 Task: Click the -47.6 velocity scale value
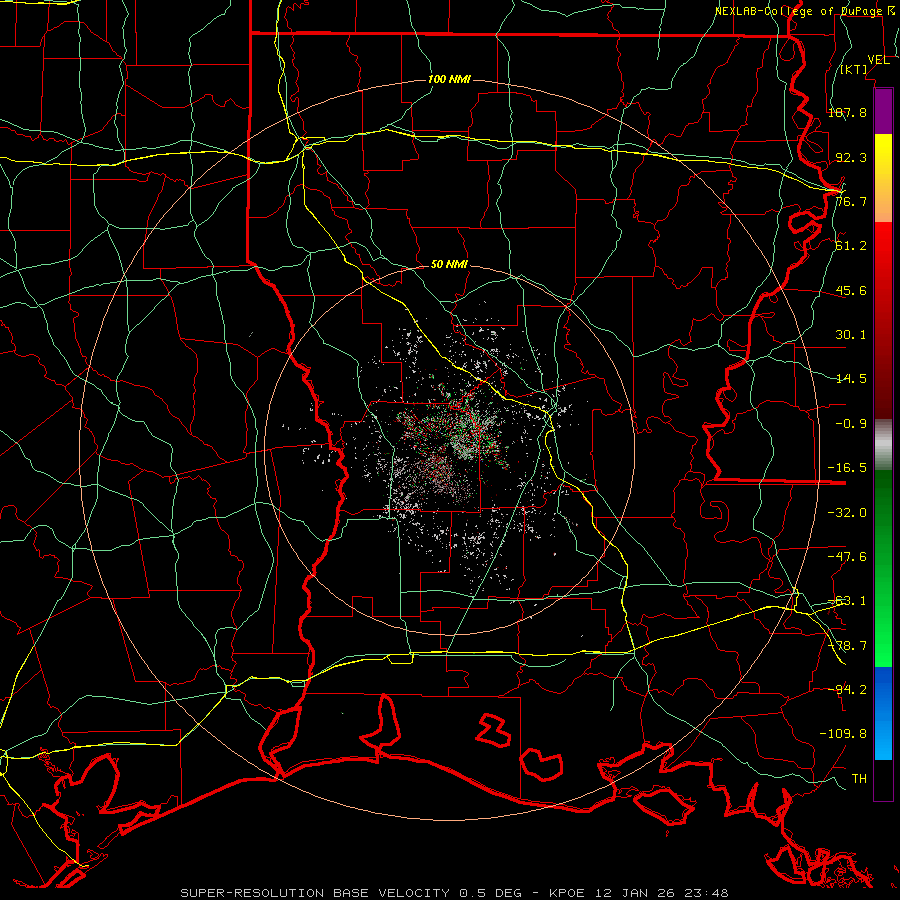pos(847,557)
